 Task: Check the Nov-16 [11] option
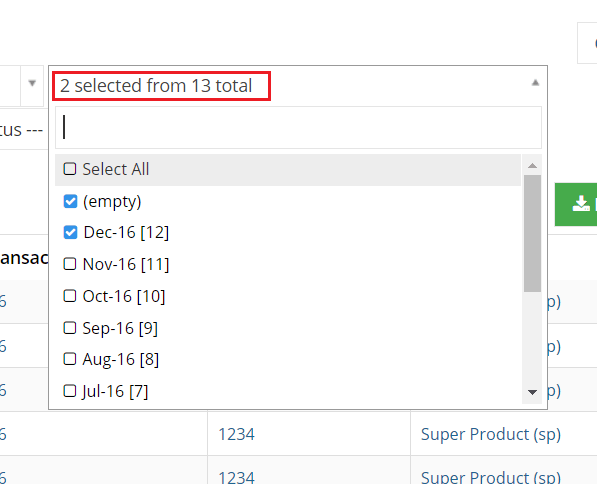[70, 264]
